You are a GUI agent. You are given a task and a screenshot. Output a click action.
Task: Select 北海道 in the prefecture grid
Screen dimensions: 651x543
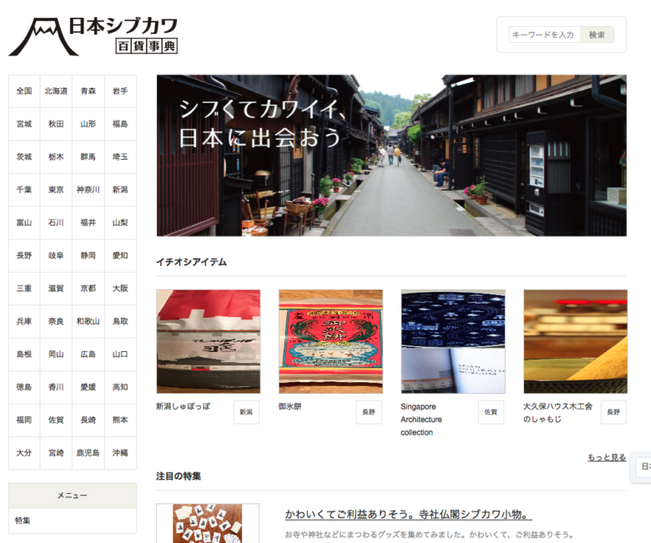(x=56, y=91)
